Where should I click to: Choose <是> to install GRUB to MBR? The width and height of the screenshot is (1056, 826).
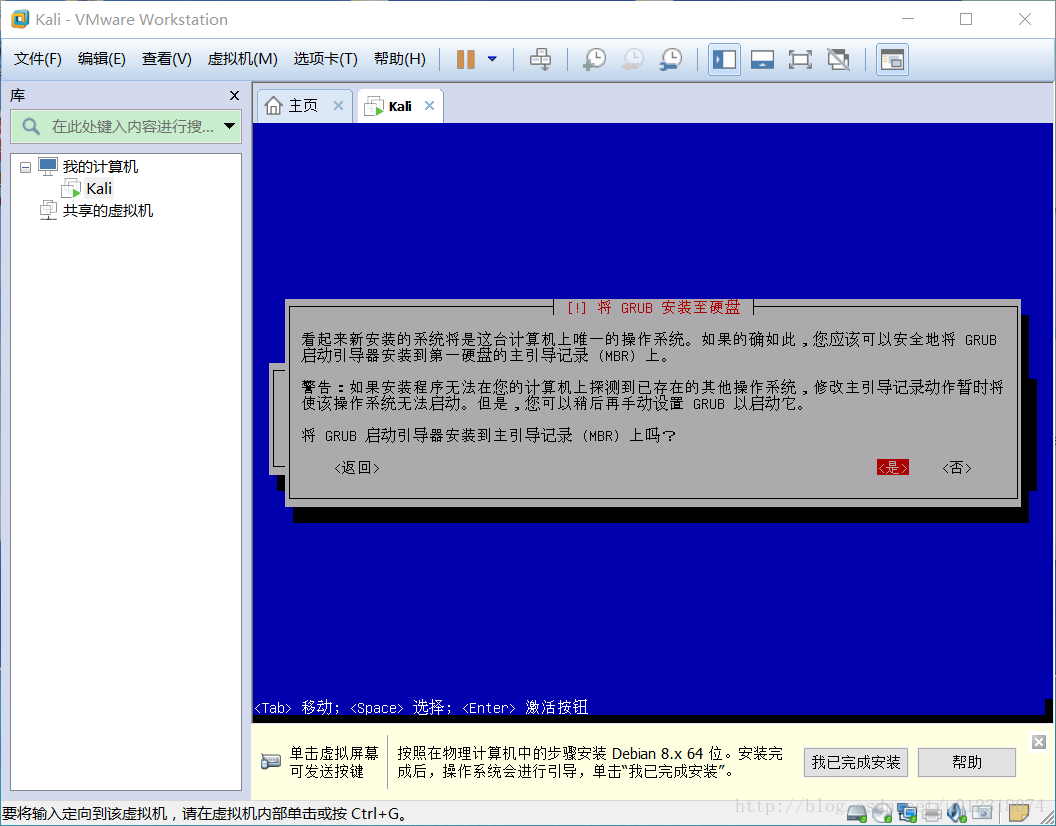[893, 468]
